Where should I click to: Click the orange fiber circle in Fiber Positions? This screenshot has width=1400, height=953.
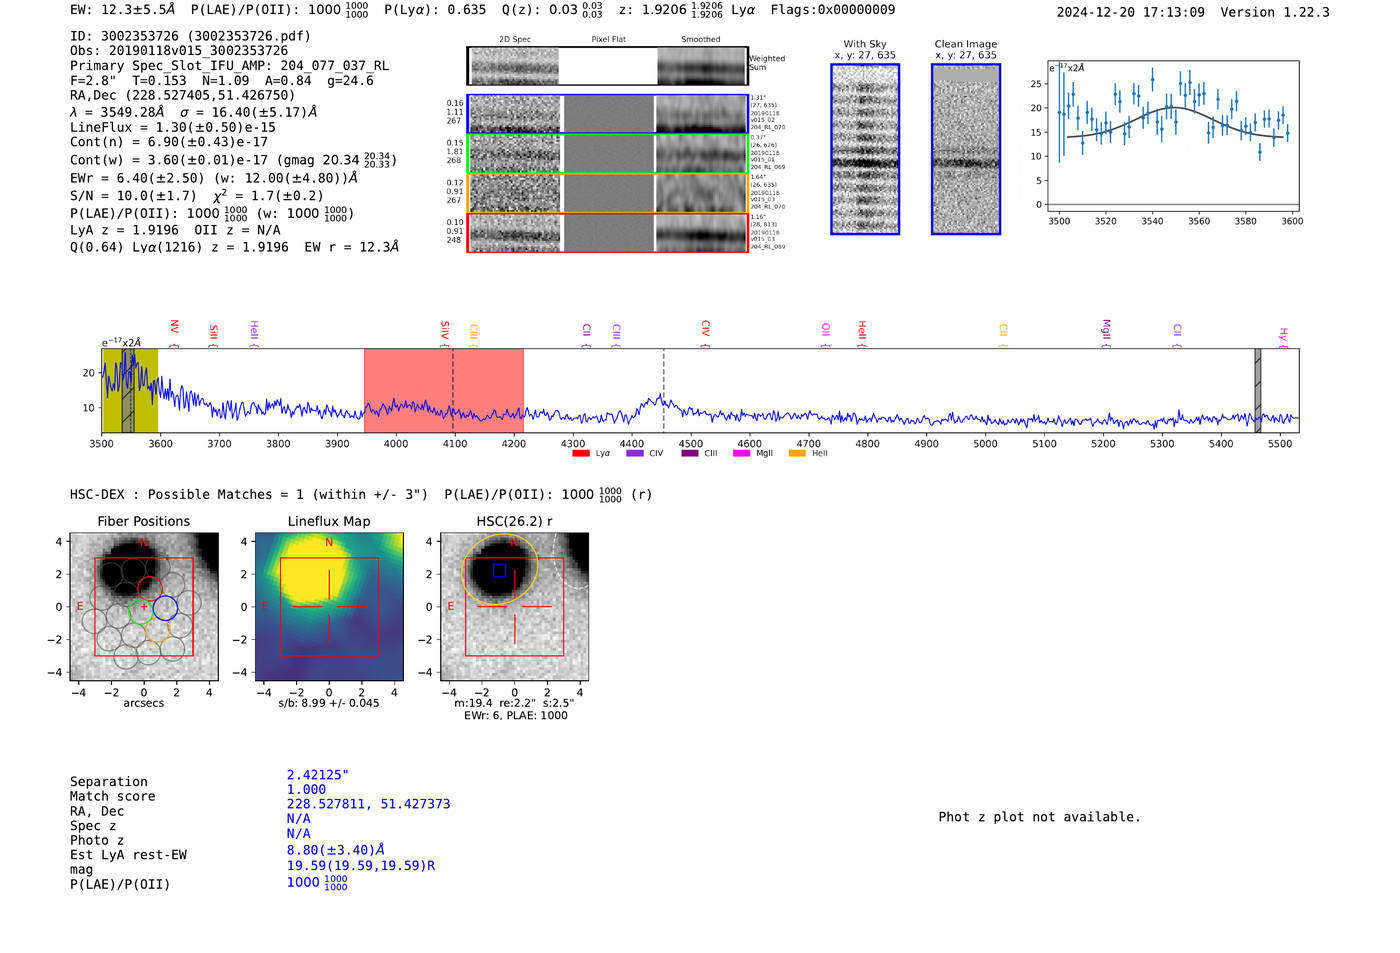tap(157, 631)
